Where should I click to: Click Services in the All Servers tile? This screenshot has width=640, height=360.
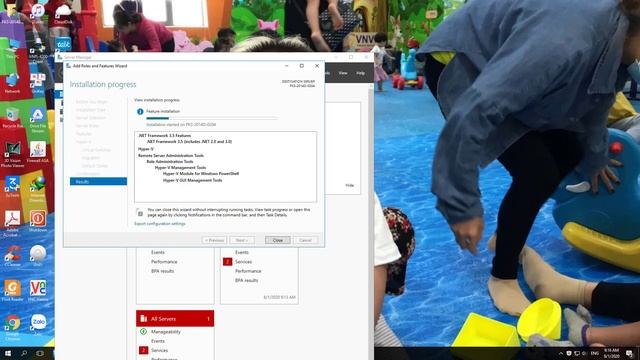[159, 350]
